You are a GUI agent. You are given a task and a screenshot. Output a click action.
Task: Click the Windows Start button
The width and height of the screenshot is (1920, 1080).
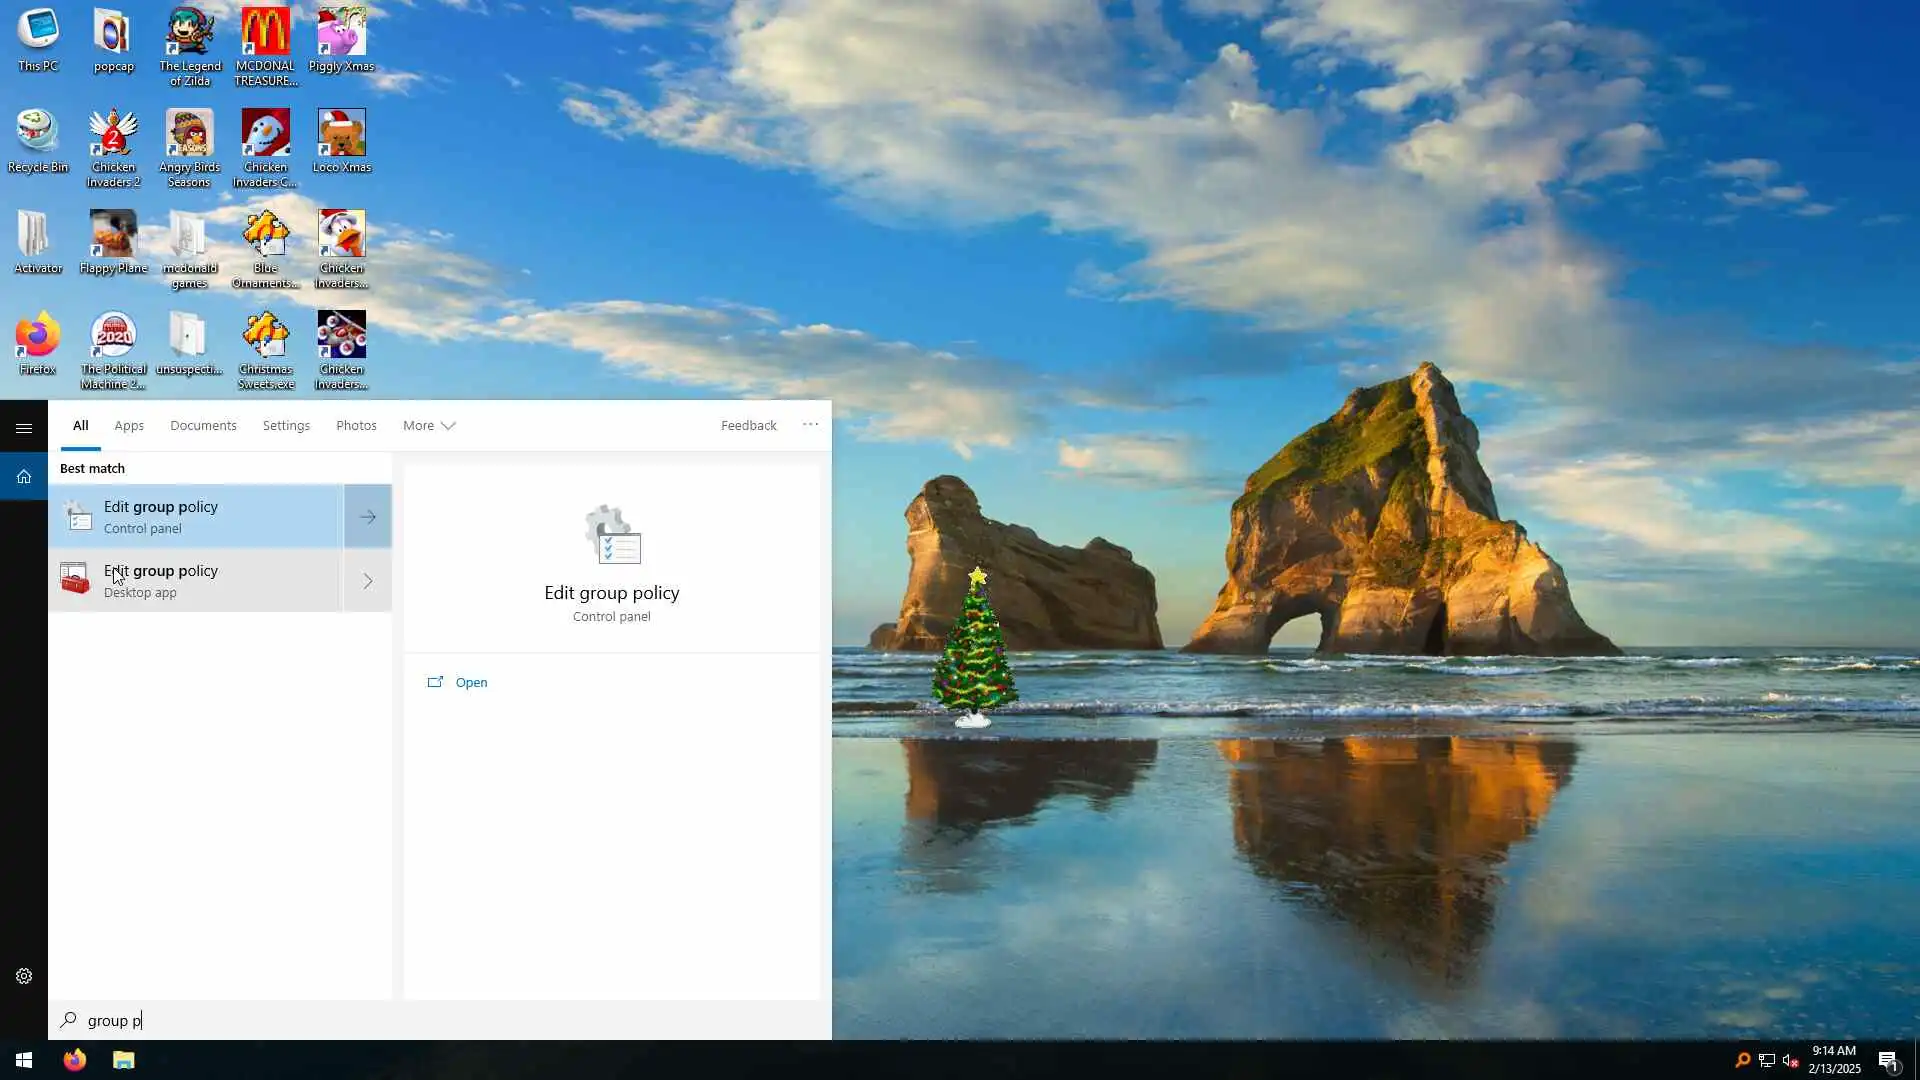pyautogui.click(x=24, y=1060)
